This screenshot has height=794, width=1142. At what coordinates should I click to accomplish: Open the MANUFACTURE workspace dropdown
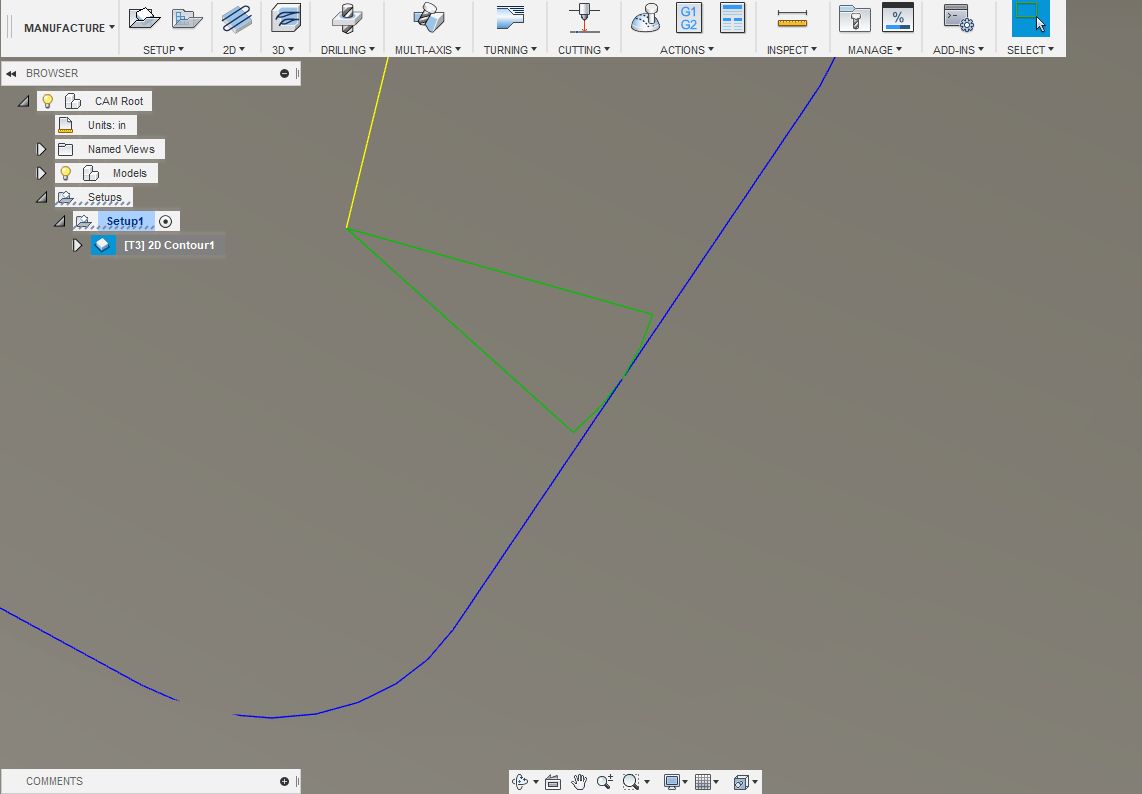coord(69,28)
